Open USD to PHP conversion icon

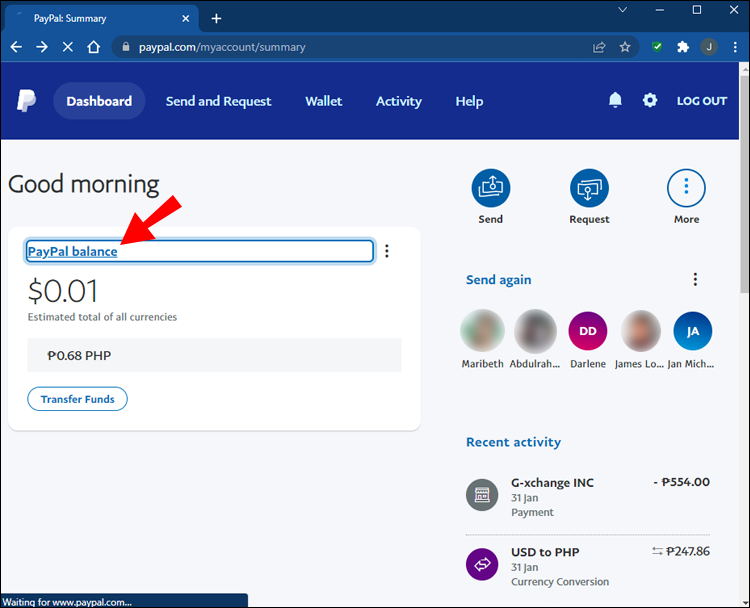482,564
